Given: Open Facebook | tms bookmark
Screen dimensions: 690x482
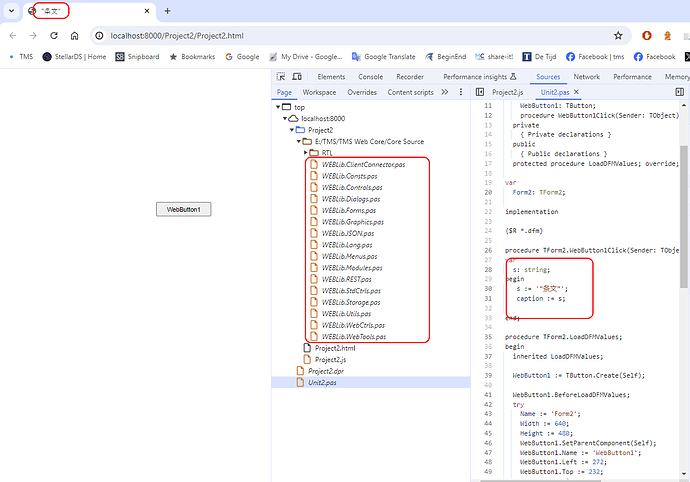Looking at the screenshot, I should click(595, 57).
